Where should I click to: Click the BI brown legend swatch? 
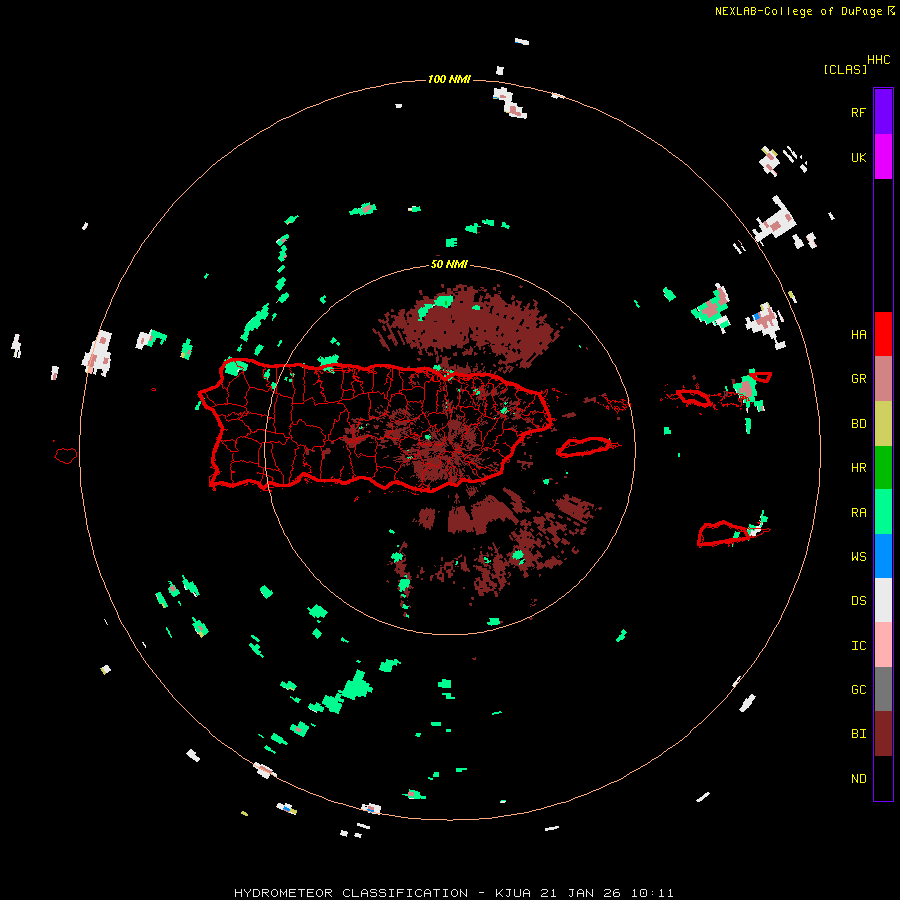tap(883, 734)
